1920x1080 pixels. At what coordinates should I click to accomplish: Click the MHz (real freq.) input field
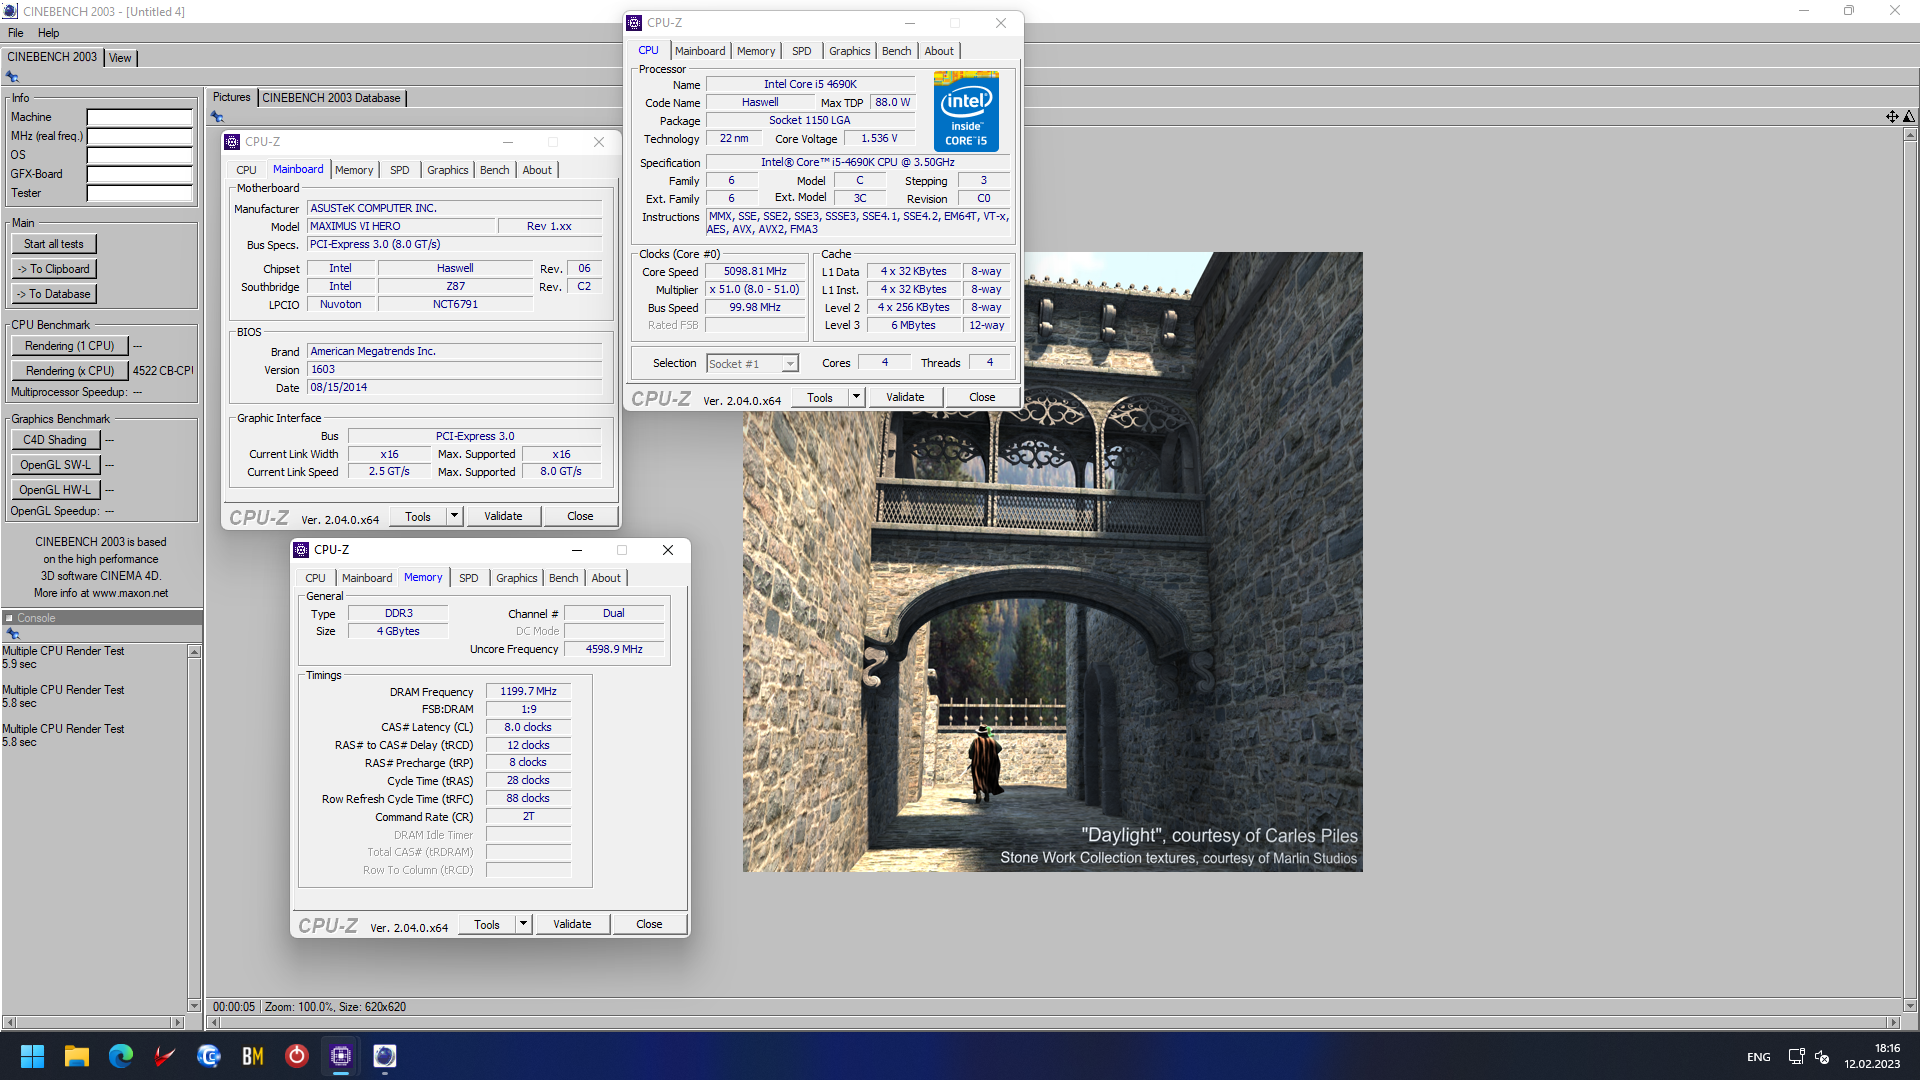(x=139, y=136)
